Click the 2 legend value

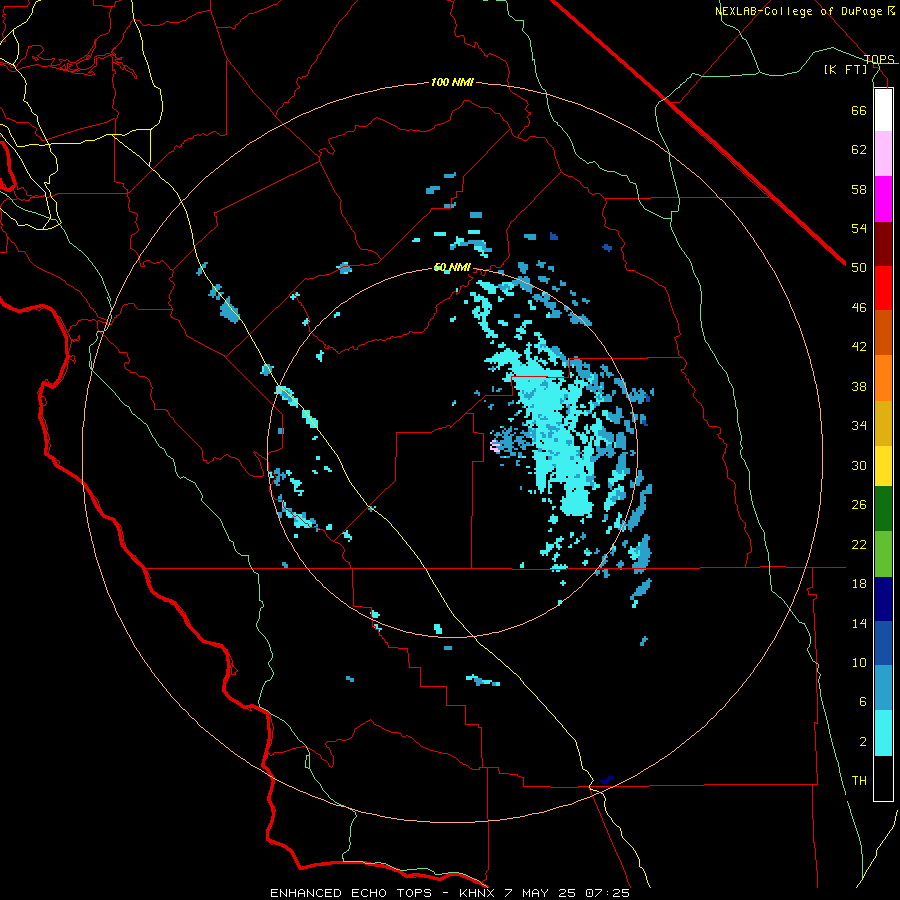[x=863, y=742]
